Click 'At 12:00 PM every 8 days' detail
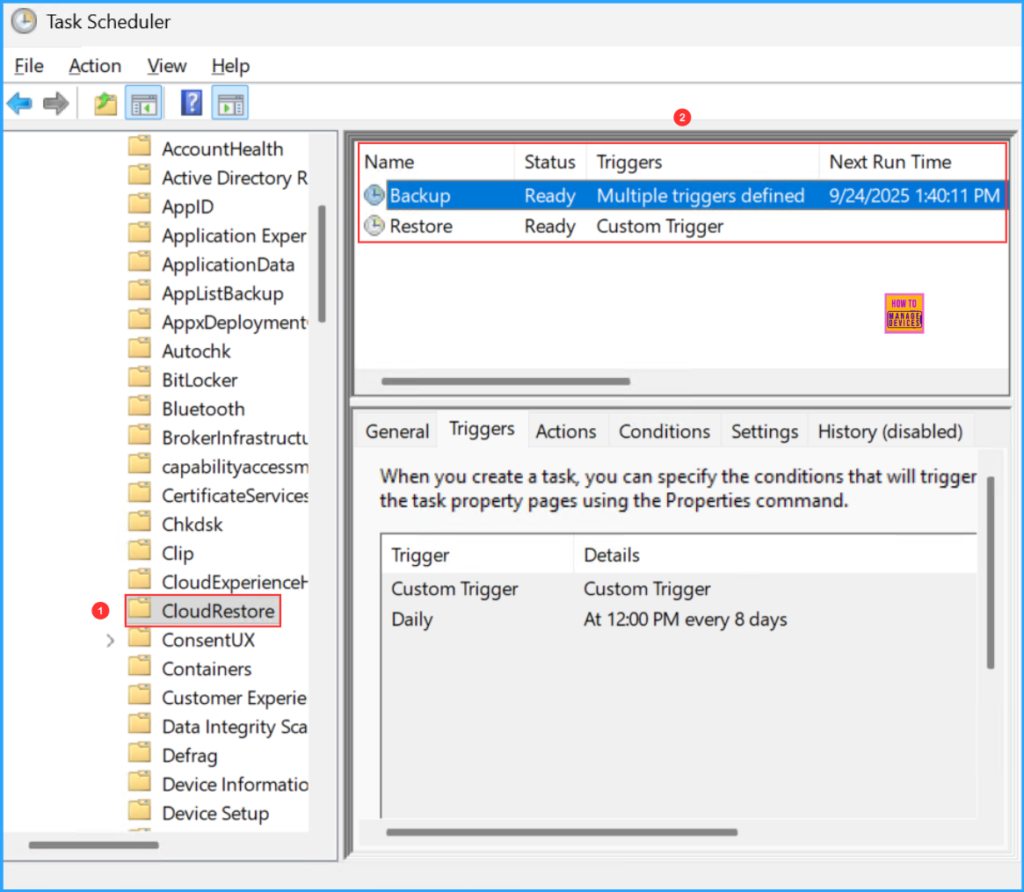 click(x=685, y=619)
